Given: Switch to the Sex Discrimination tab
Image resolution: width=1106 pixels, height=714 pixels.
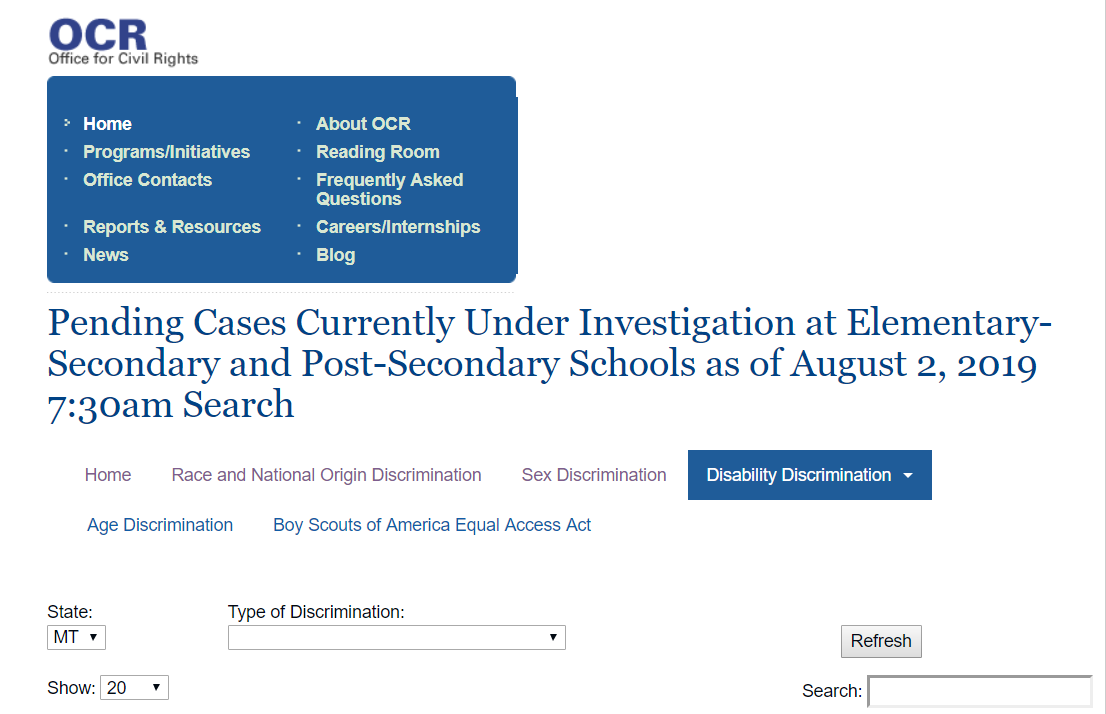Looking at the screenshot, I should [x=594, y=475].
